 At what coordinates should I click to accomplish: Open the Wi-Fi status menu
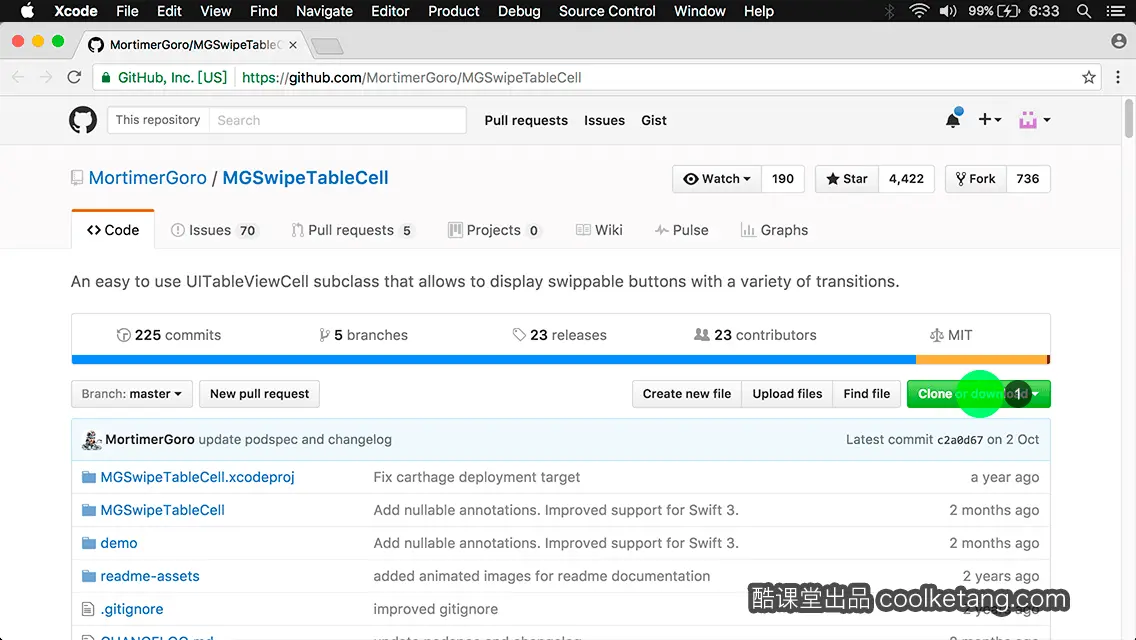(x=919, y=11)
